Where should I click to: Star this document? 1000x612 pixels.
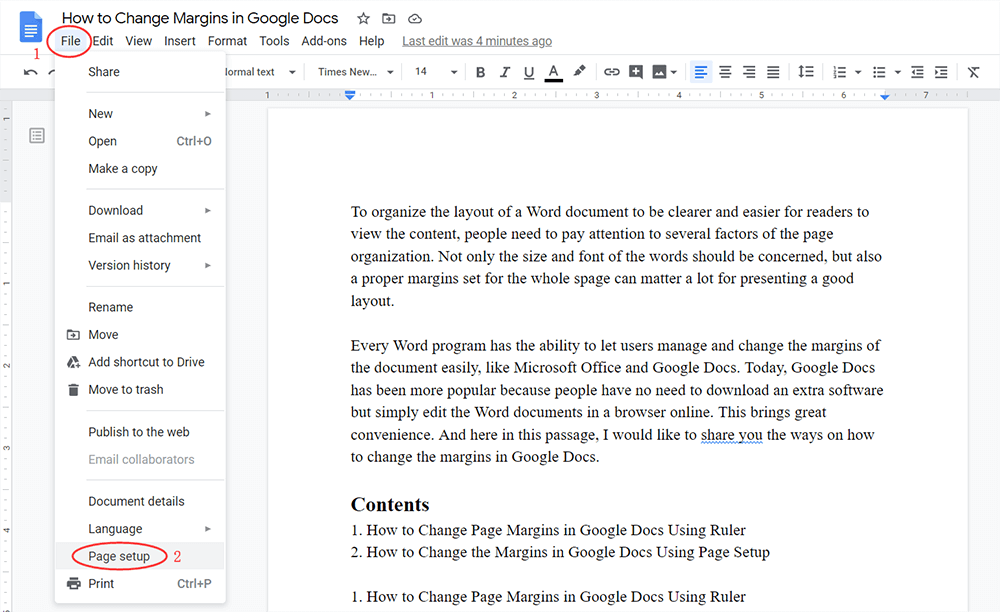coord(364,18)
